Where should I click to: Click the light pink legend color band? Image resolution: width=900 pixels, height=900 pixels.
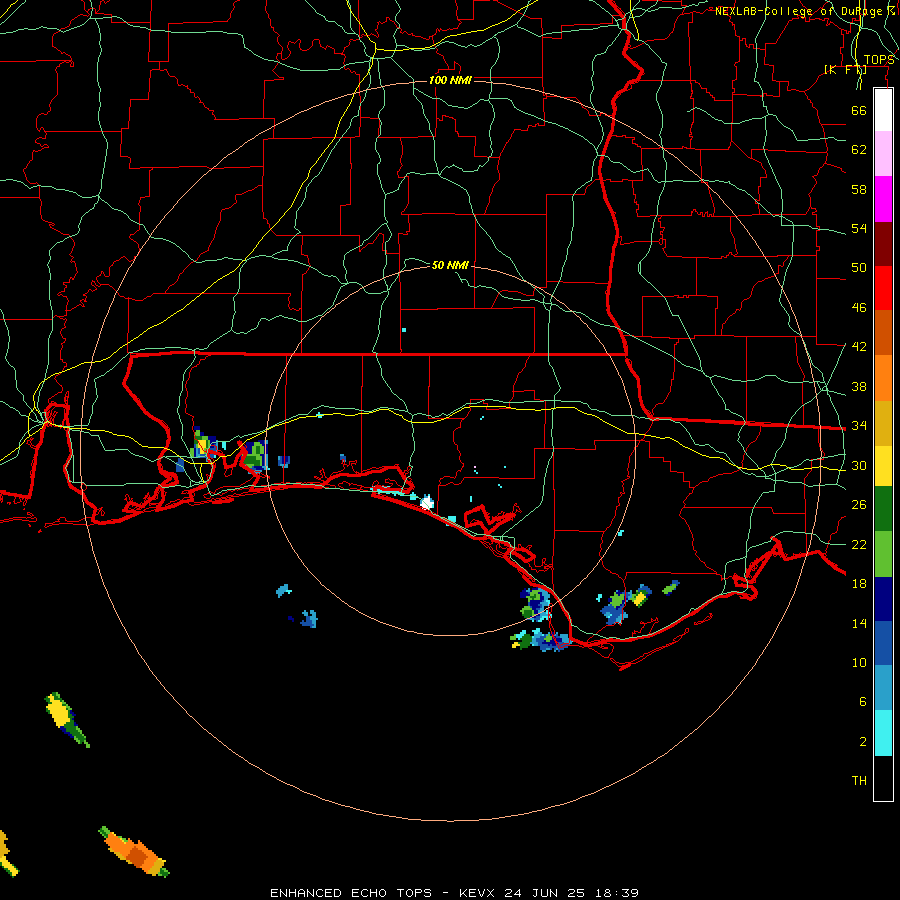(x=883, y=154)
